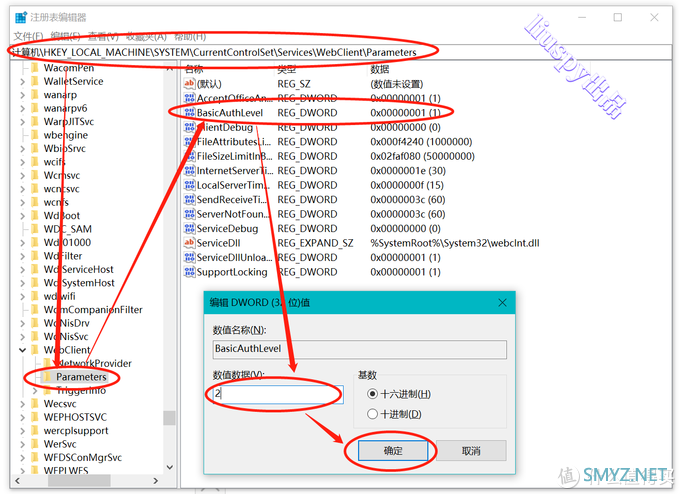
Task: Click the wanarp folder icon
Action: click(x=35, y=95)
